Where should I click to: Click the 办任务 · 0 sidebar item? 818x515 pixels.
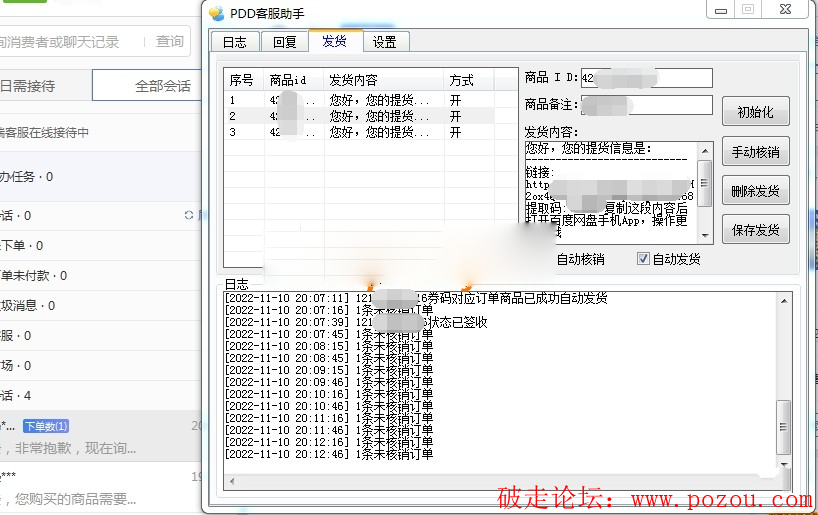point(100,177)
